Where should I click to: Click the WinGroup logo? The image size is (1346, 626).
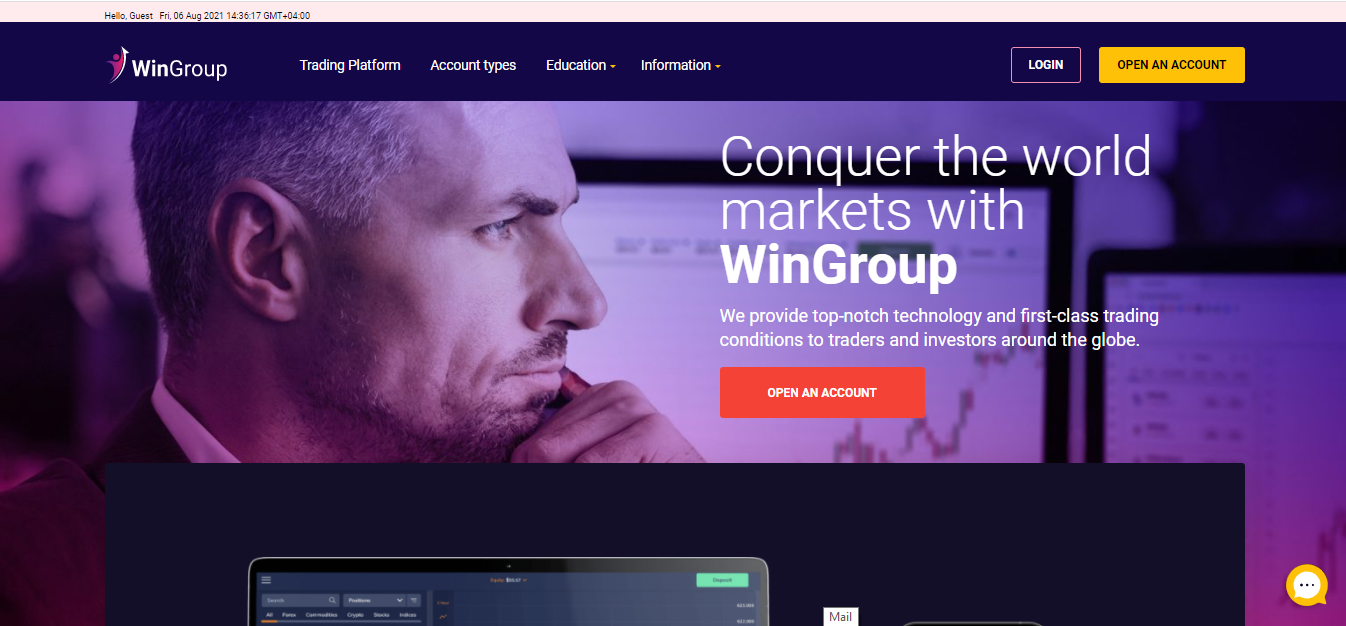[168, 65]
